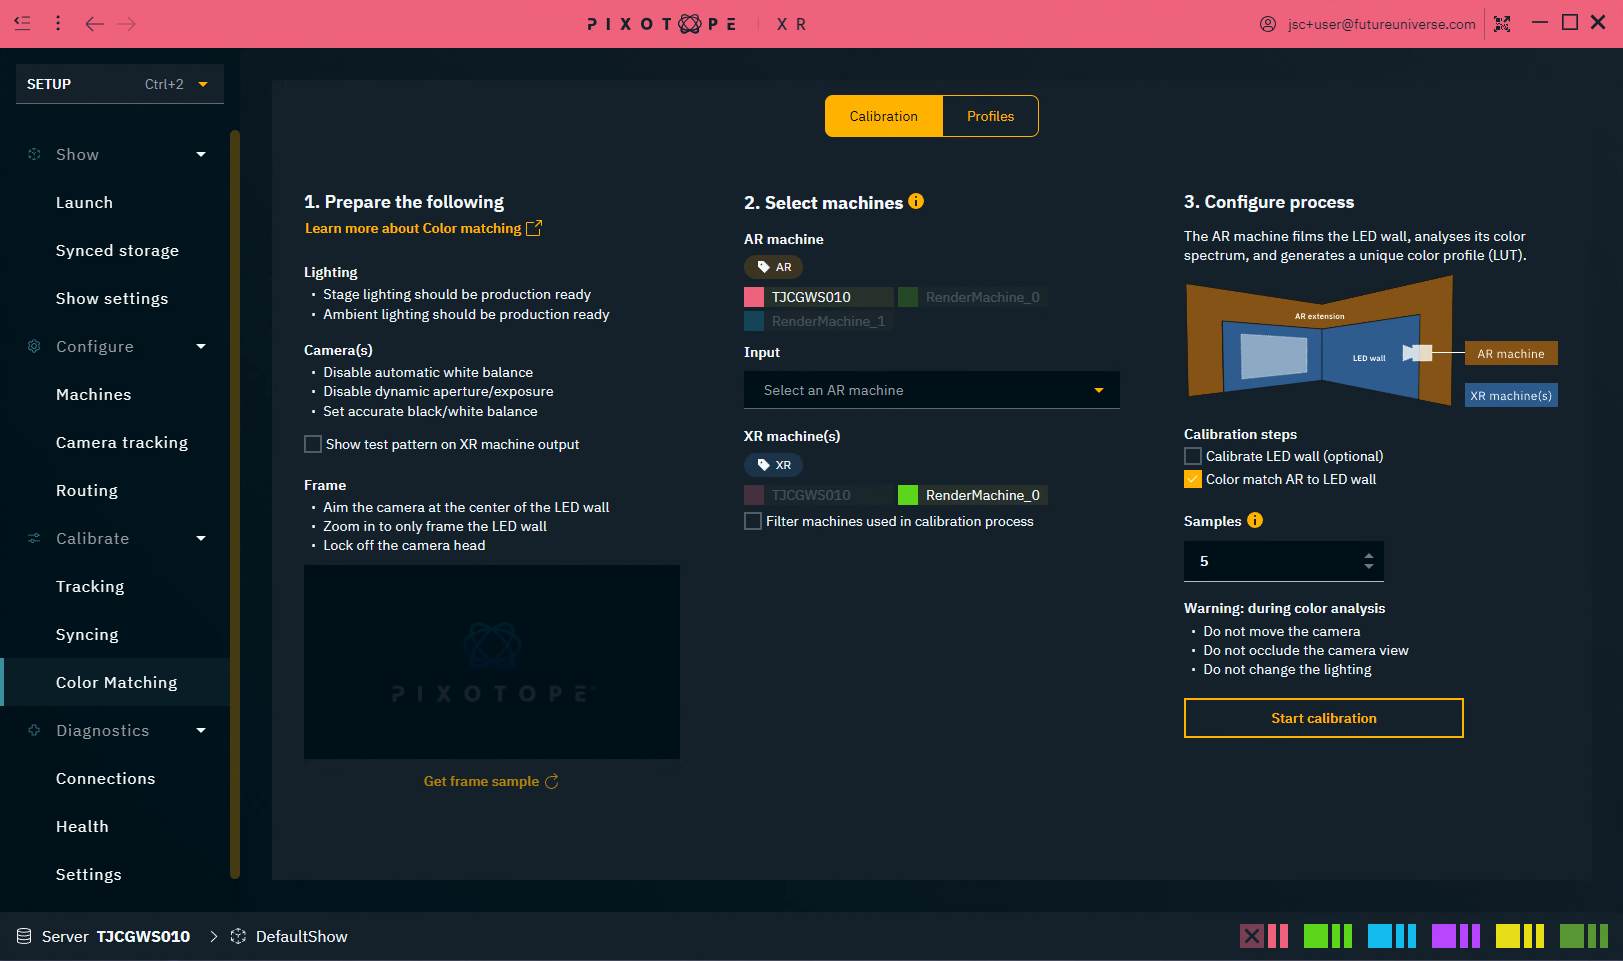1623x961 pixels.
Task: Collapse the Configure section arrow
Action: coord(201,346)
